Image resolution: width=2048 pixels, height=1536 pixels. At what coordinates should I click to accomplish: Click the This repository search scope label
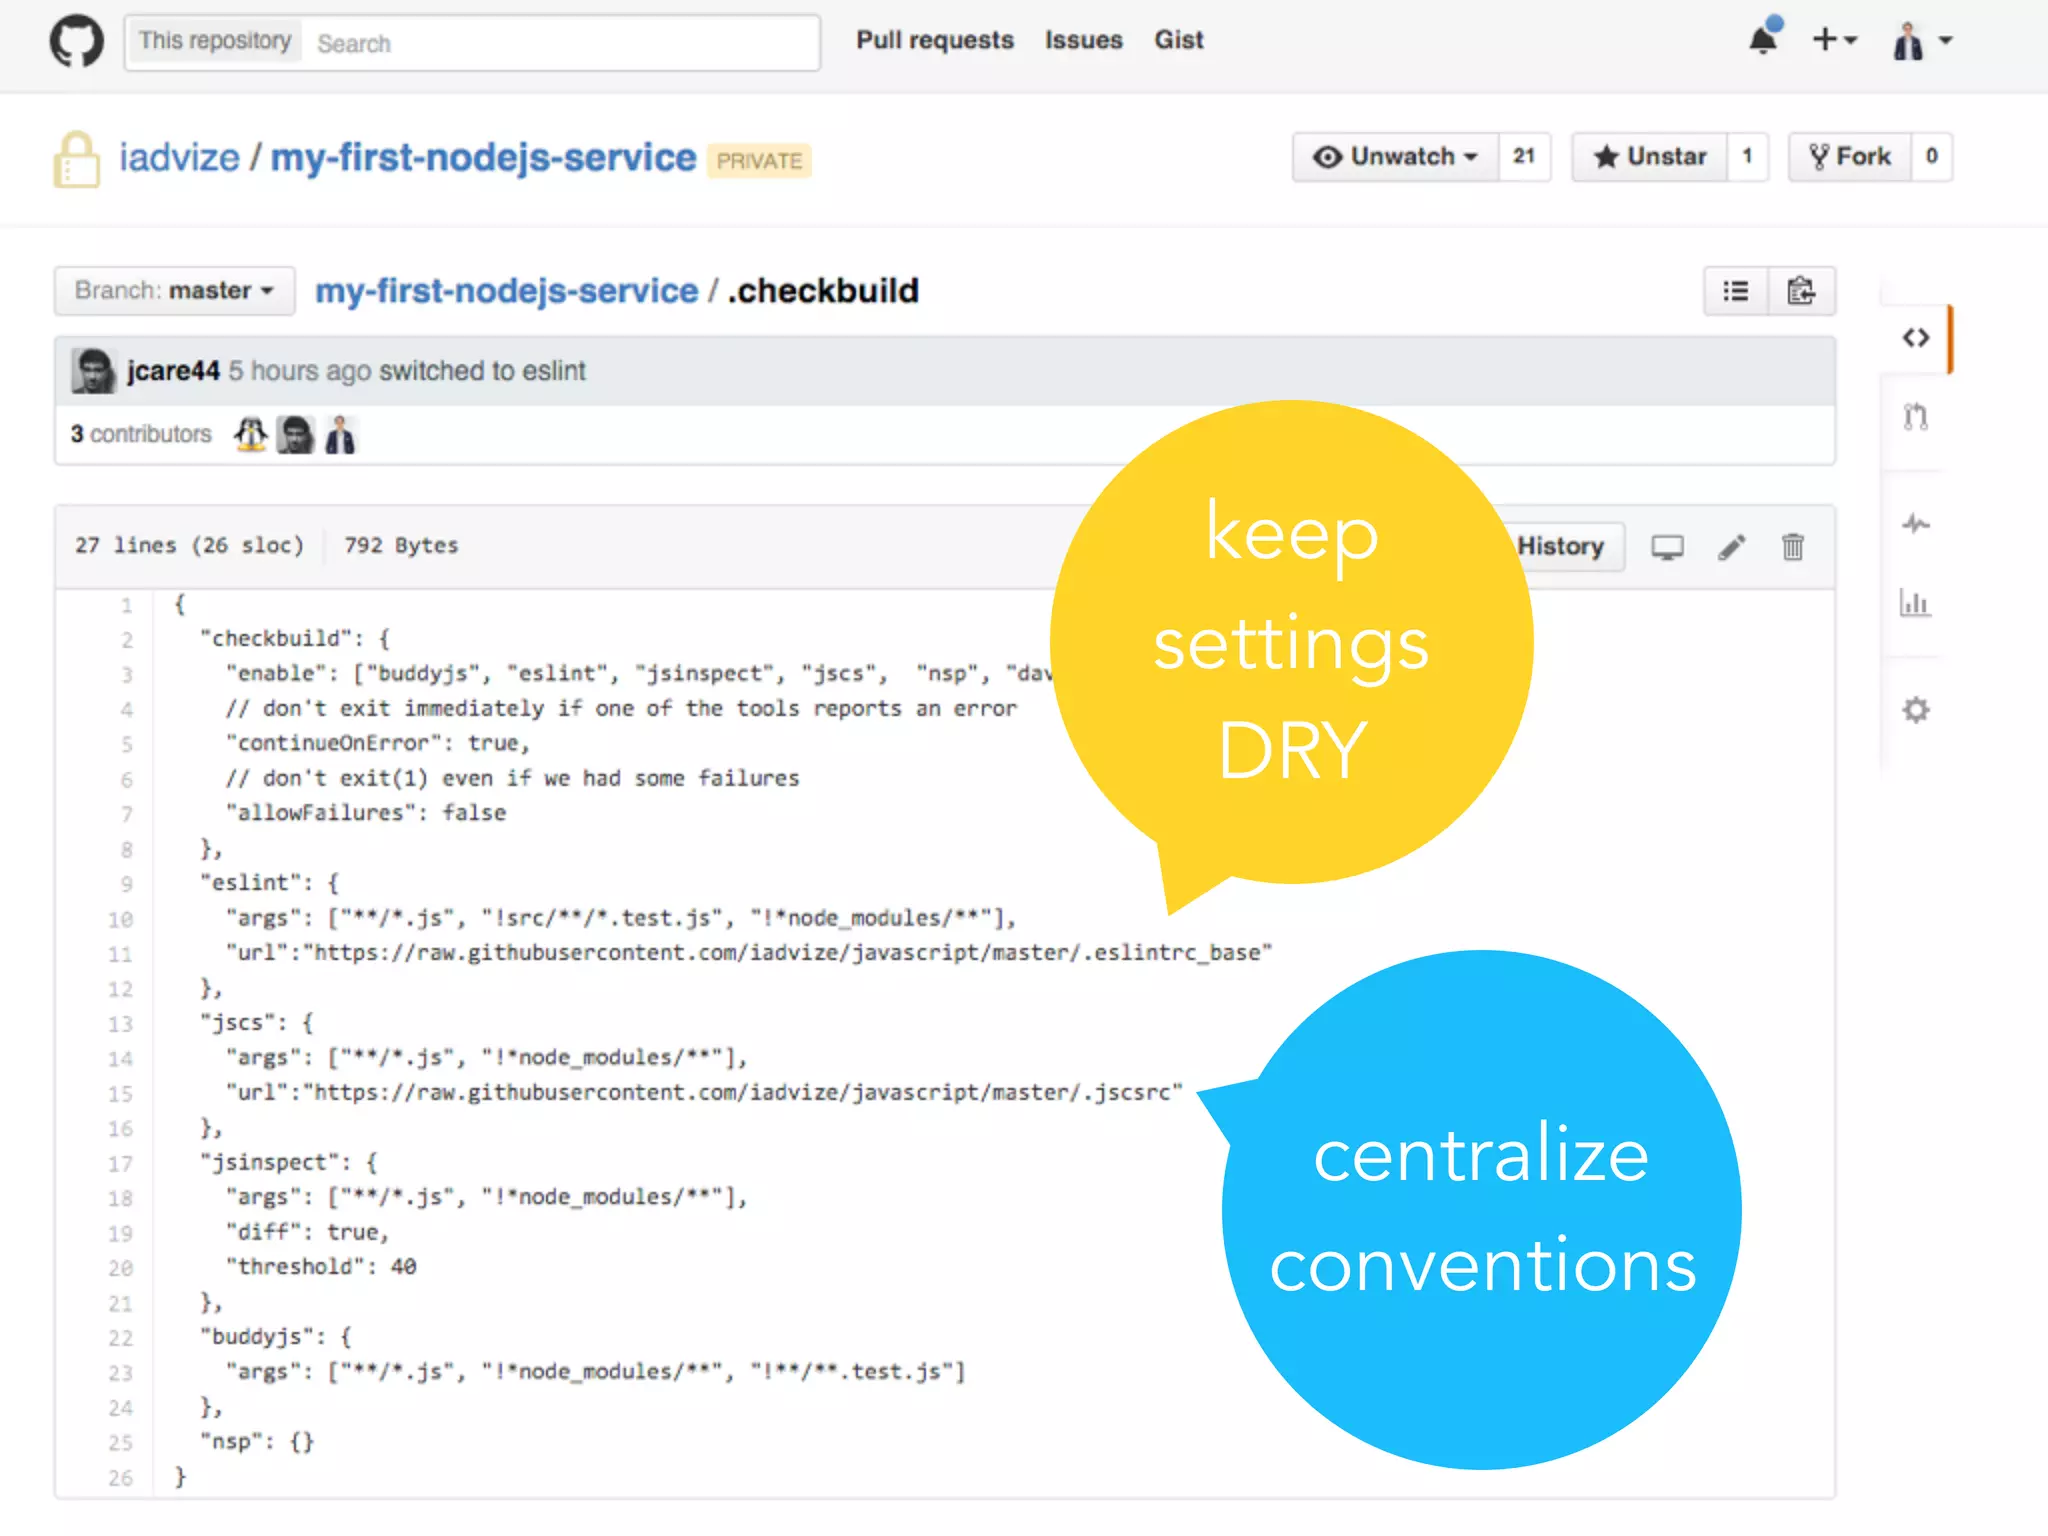[x=215, y=41]
